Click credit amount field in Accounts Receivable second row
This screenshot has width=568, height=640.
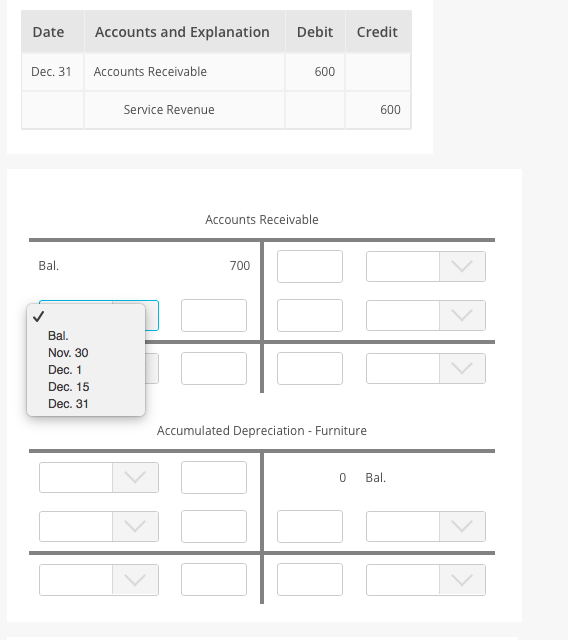[x=310, y=316]
